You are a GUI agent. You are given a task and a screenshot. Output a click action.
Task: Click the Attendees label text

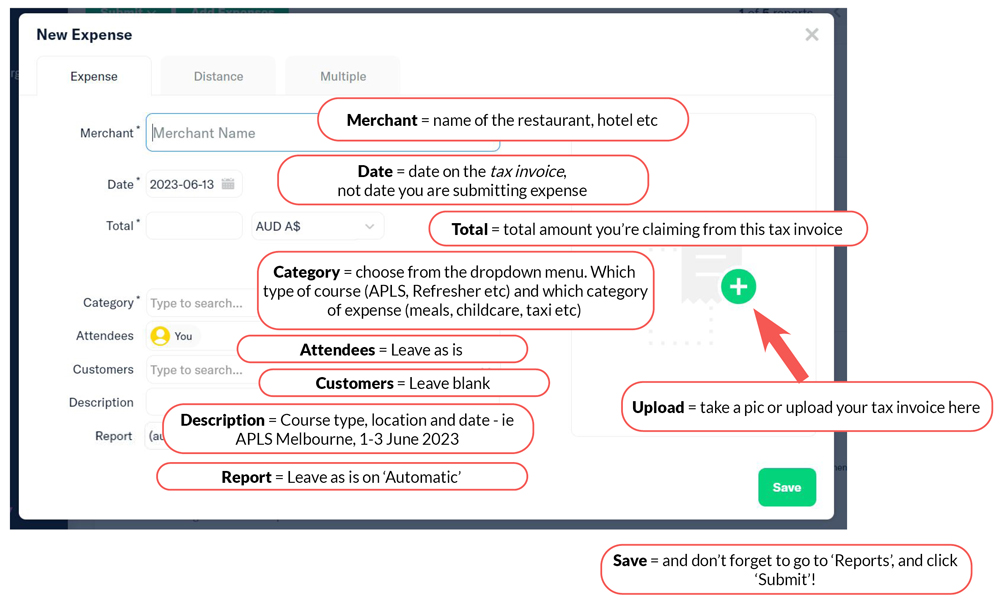point(105,336)
